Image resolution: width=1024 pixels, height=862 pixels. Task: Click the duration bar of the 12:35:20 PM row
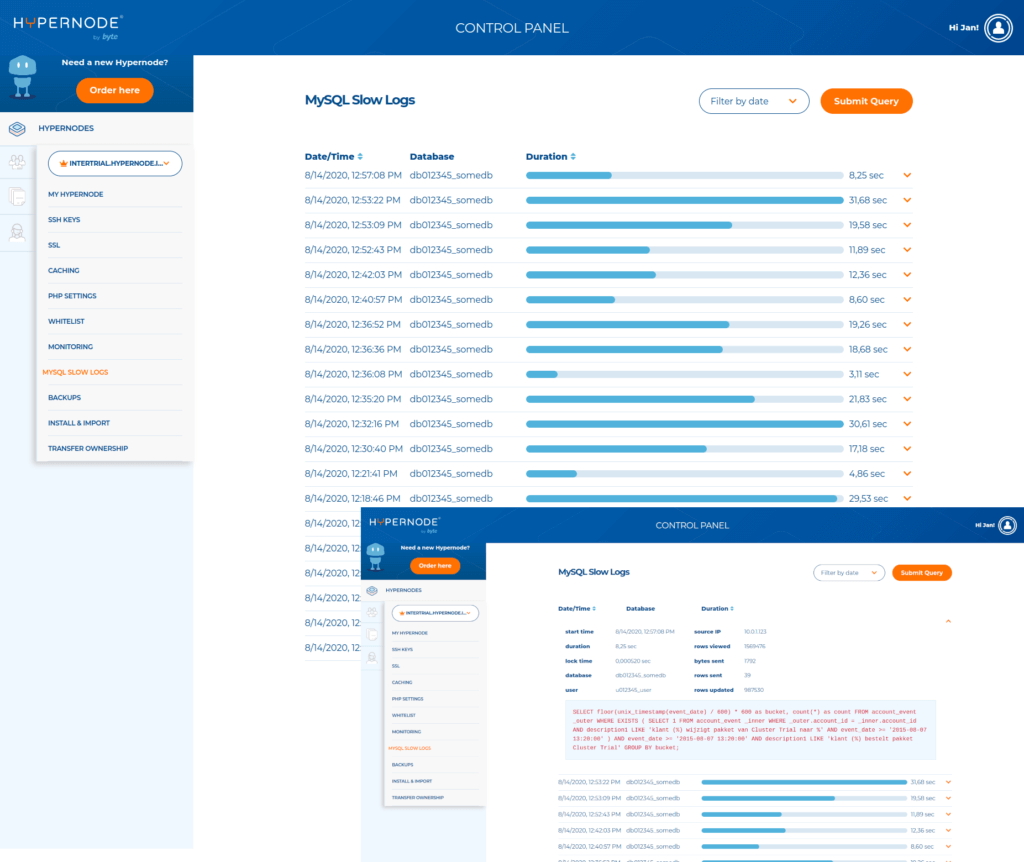[x=684, y=399]
